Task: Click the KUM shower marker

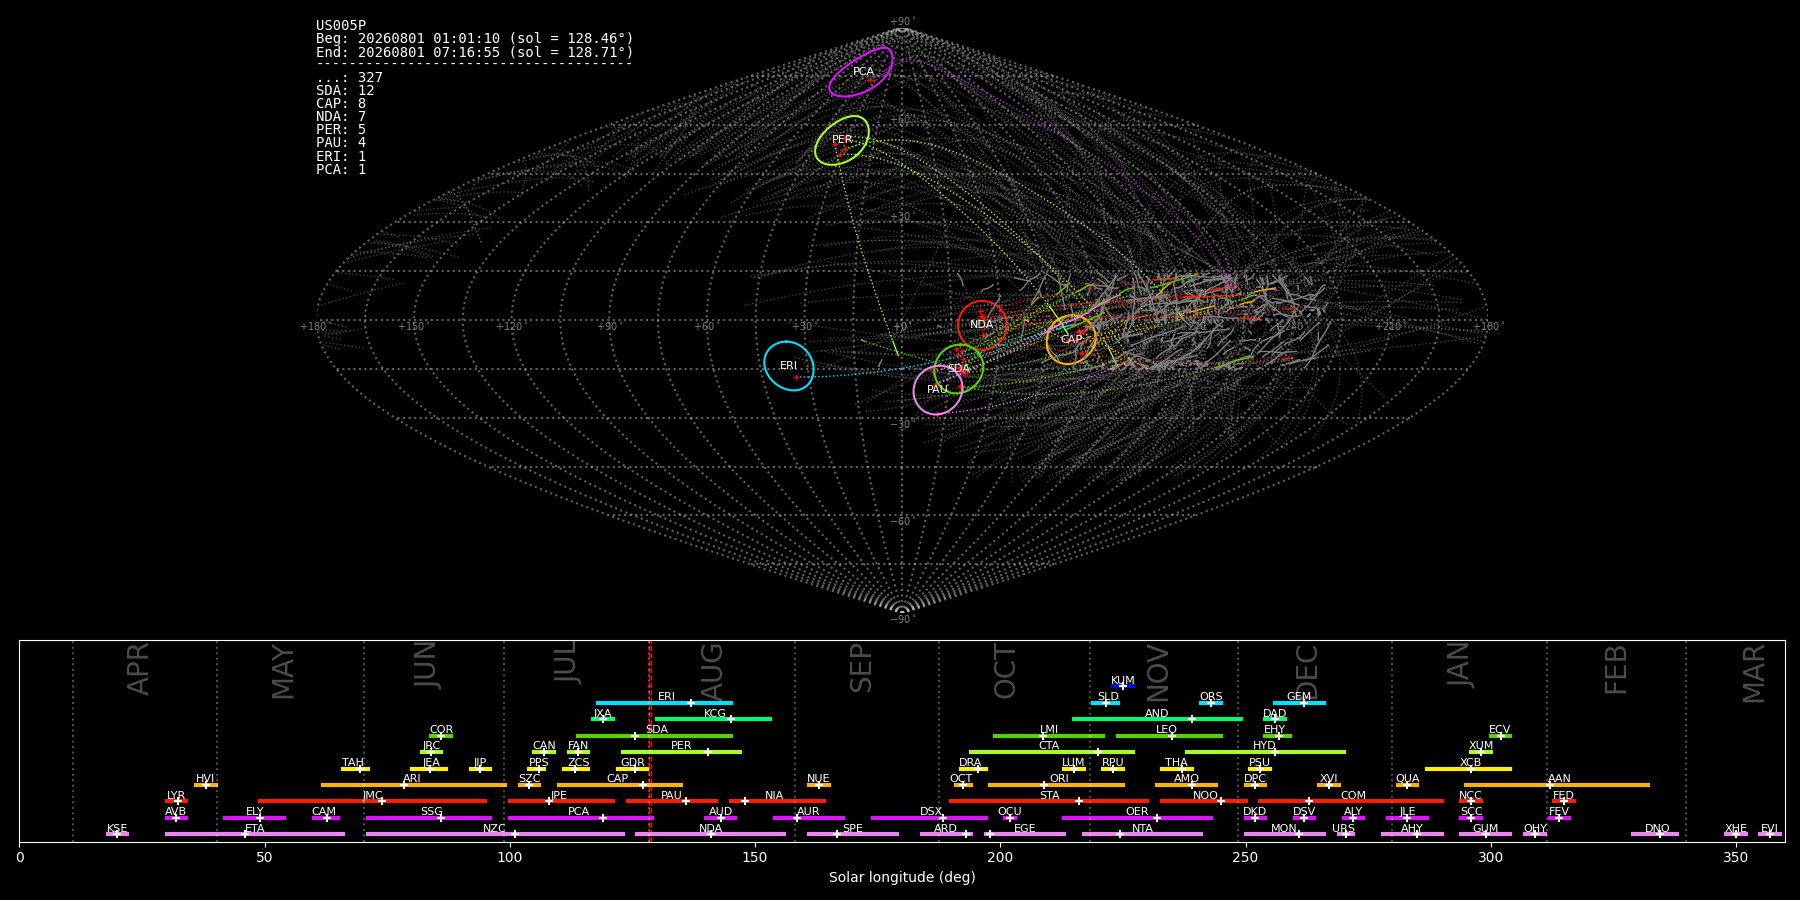Action: [x=1123, y=686]
